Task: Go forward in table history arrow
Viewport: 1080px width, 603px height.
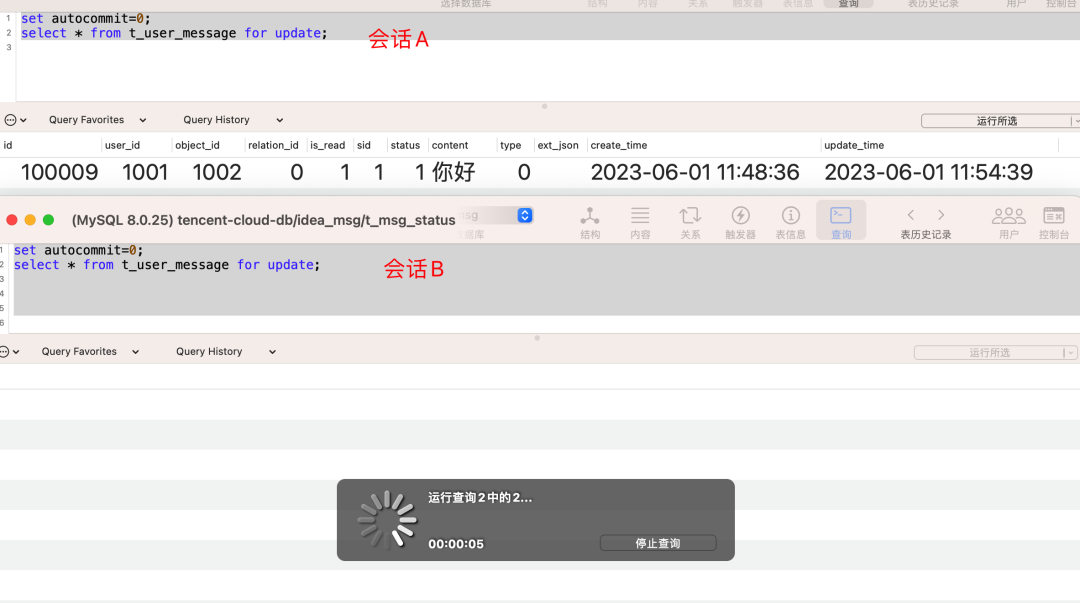Action: tap(941, 215)
